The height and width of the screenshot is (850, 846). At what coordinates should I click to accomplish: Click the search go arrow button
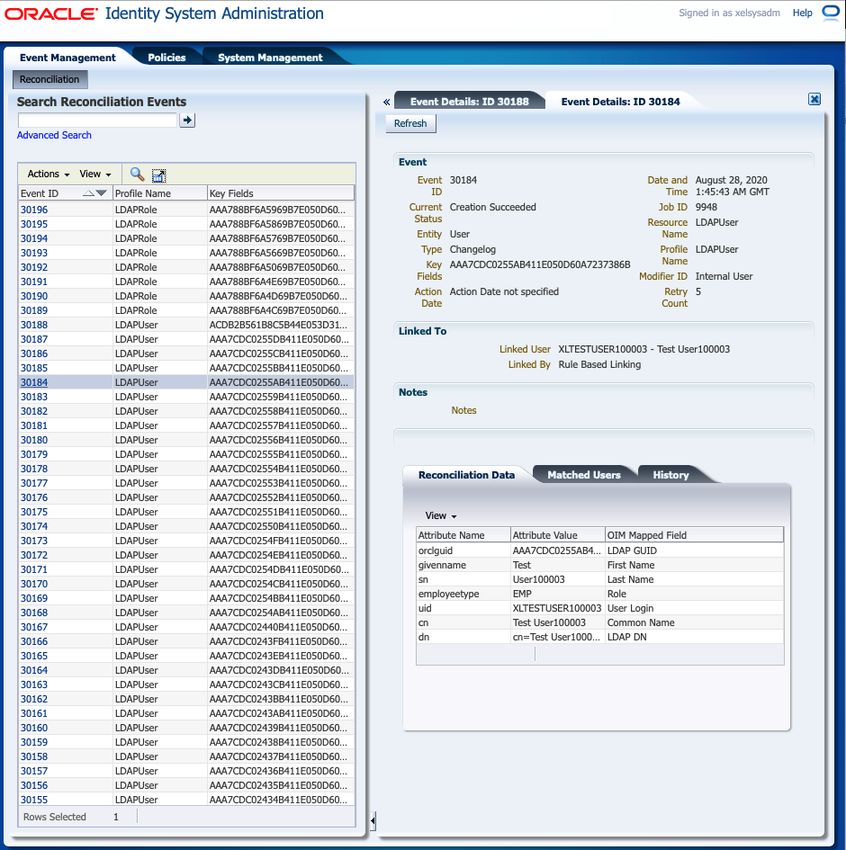(x=187, y=120)
